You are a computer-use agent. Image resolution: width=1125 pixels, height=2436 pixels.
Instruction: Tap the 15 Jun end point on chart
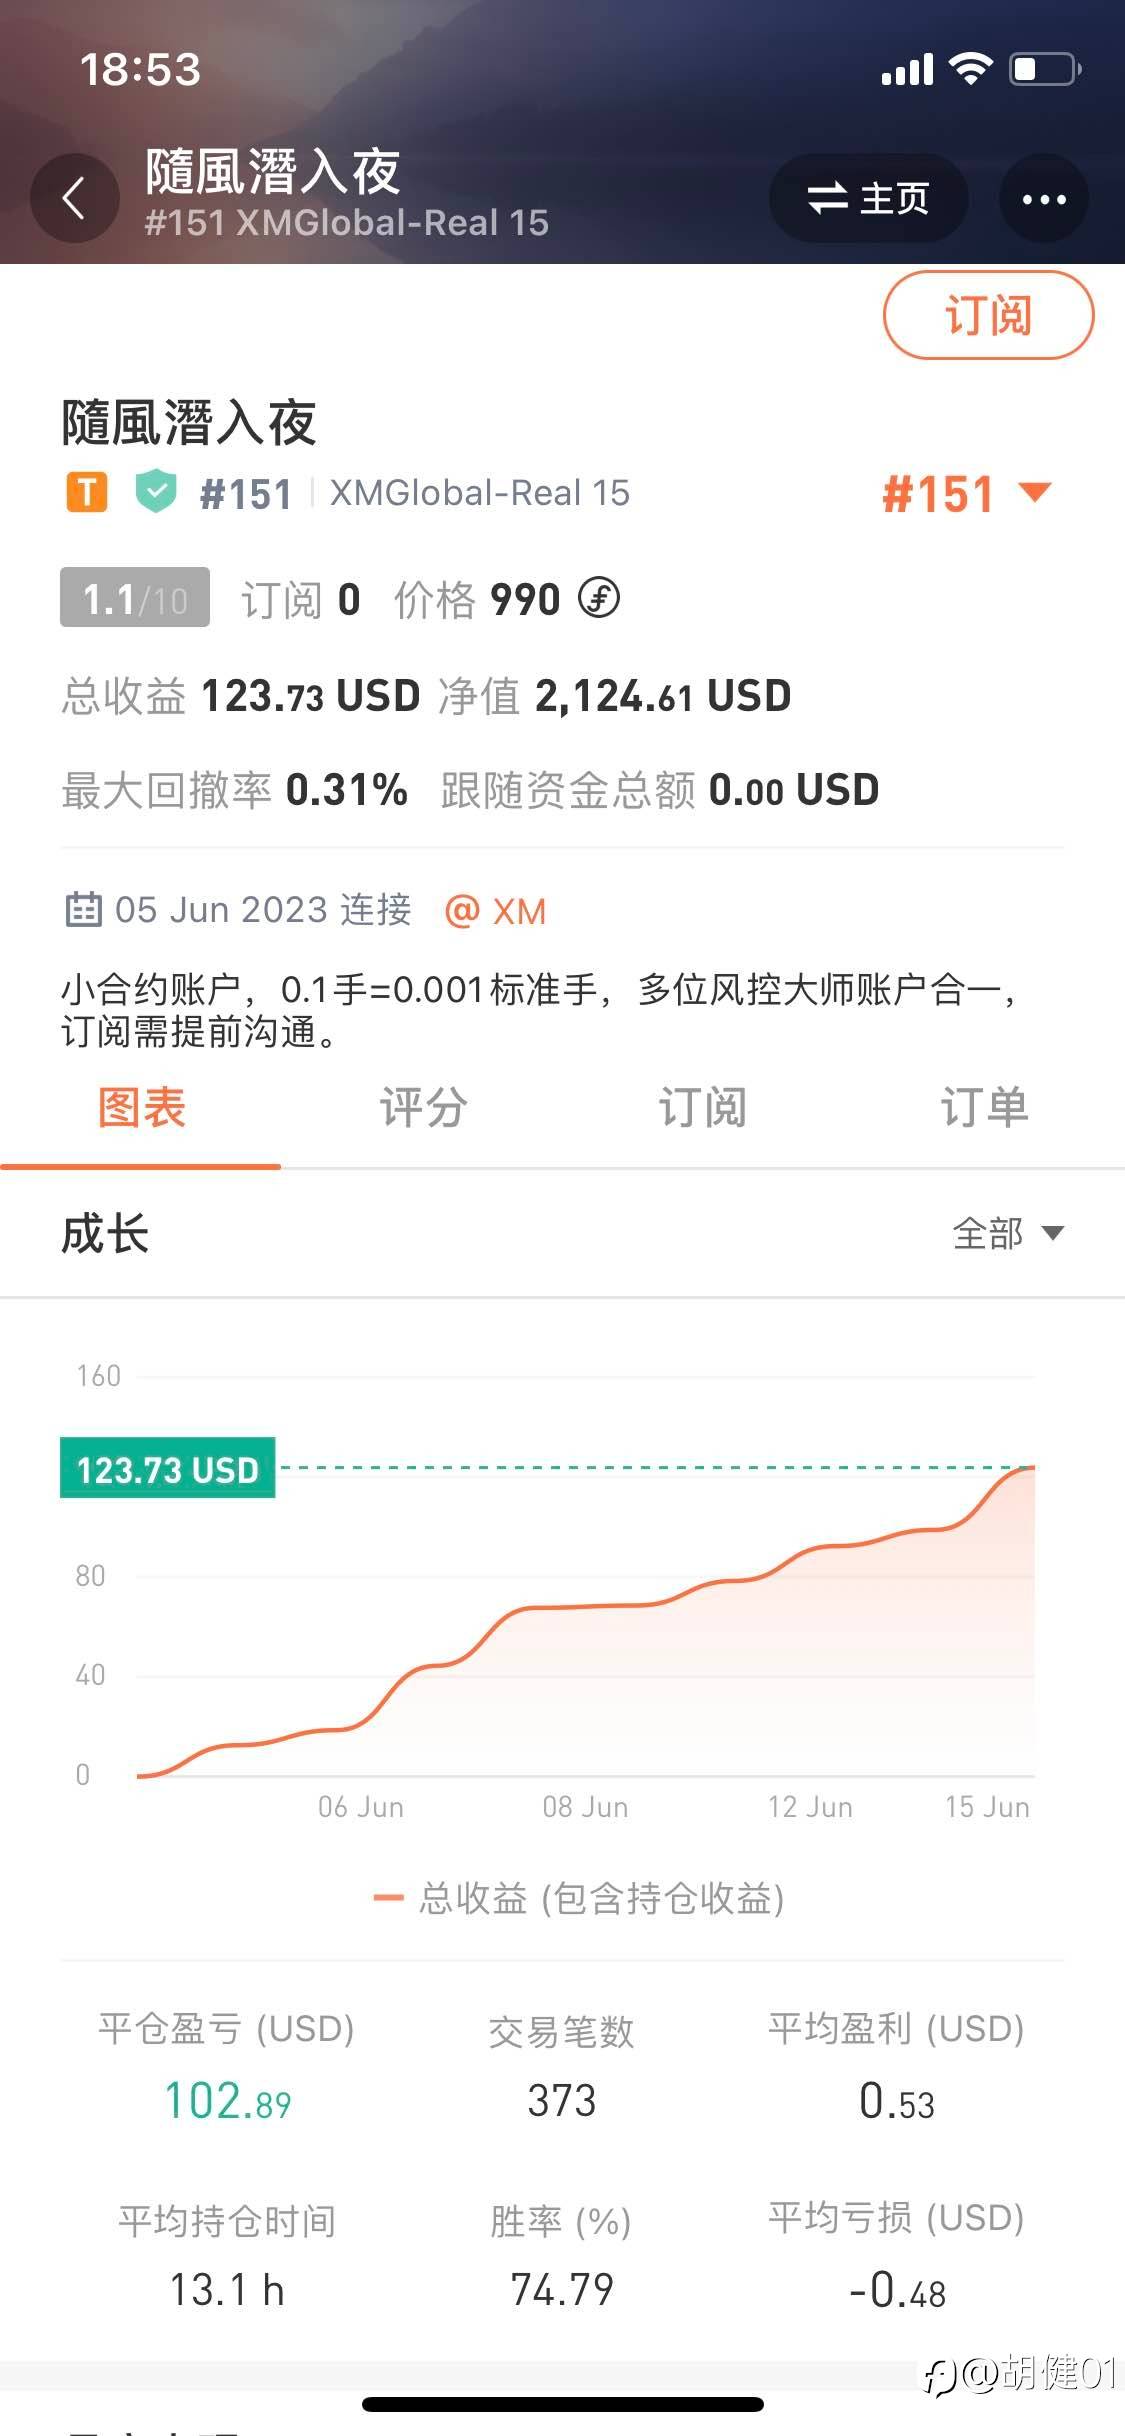pyautogui.click(x=1032, y=1468)
